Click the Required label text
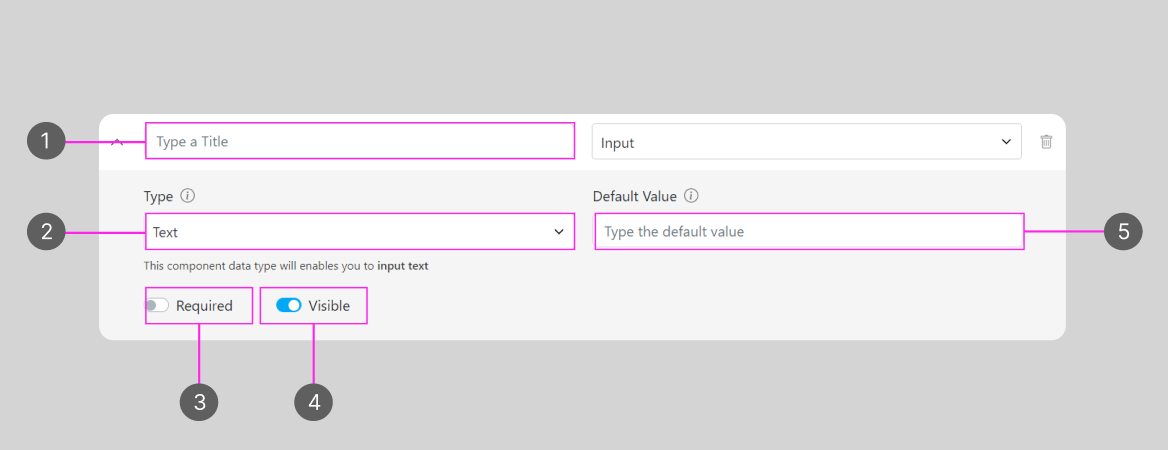Viewport: 1168px width, 450px height. pos(204,306)
